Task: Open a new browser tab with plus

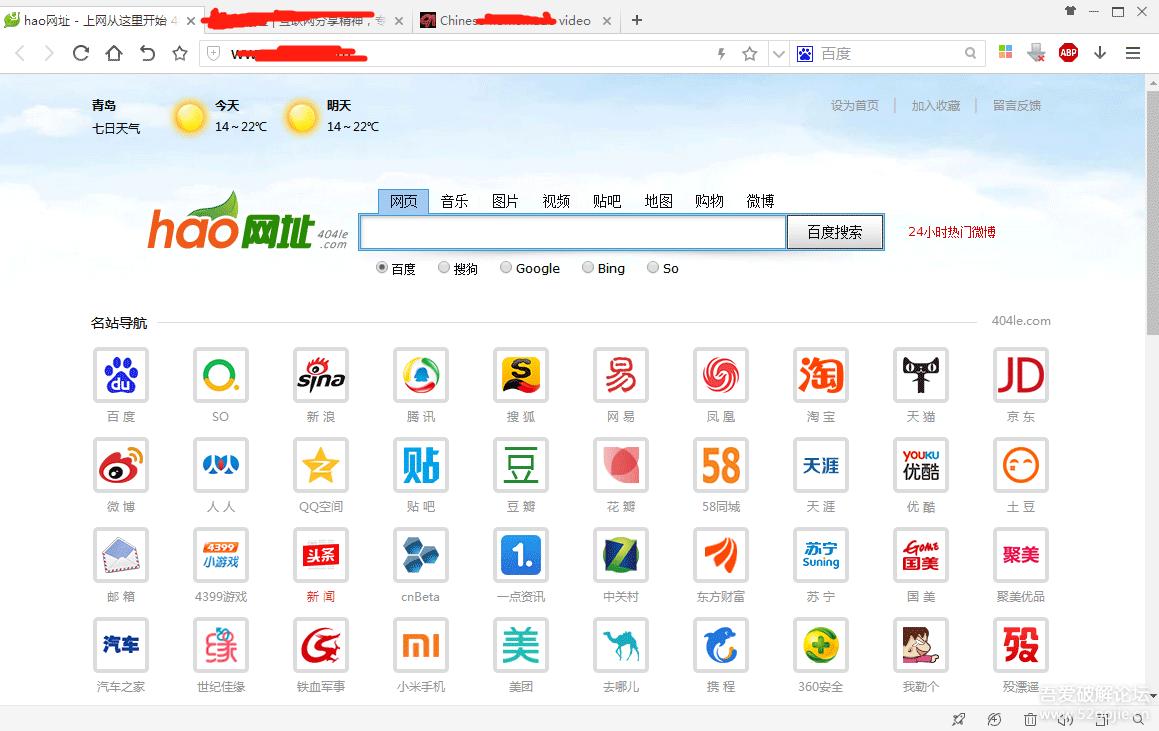Action: (x=637, y=20)
